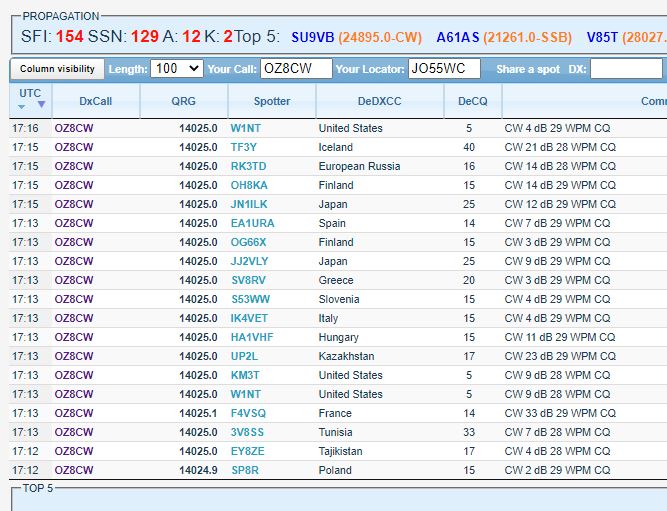This screenshot has height=511, width=667.
Task: Open the Column visibility button
Action: pyautogui.click(x=57, y=69)
